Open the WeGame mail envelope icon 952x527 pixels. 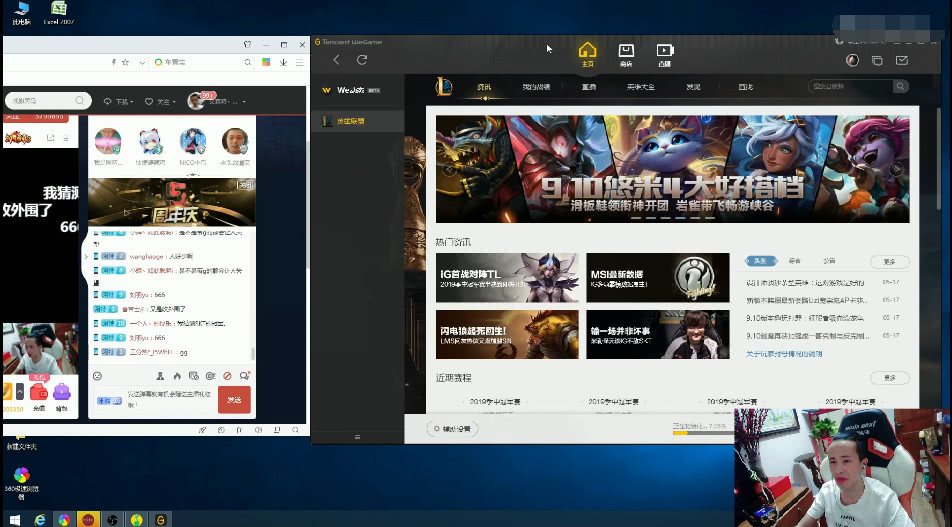[x=902, y=60]
